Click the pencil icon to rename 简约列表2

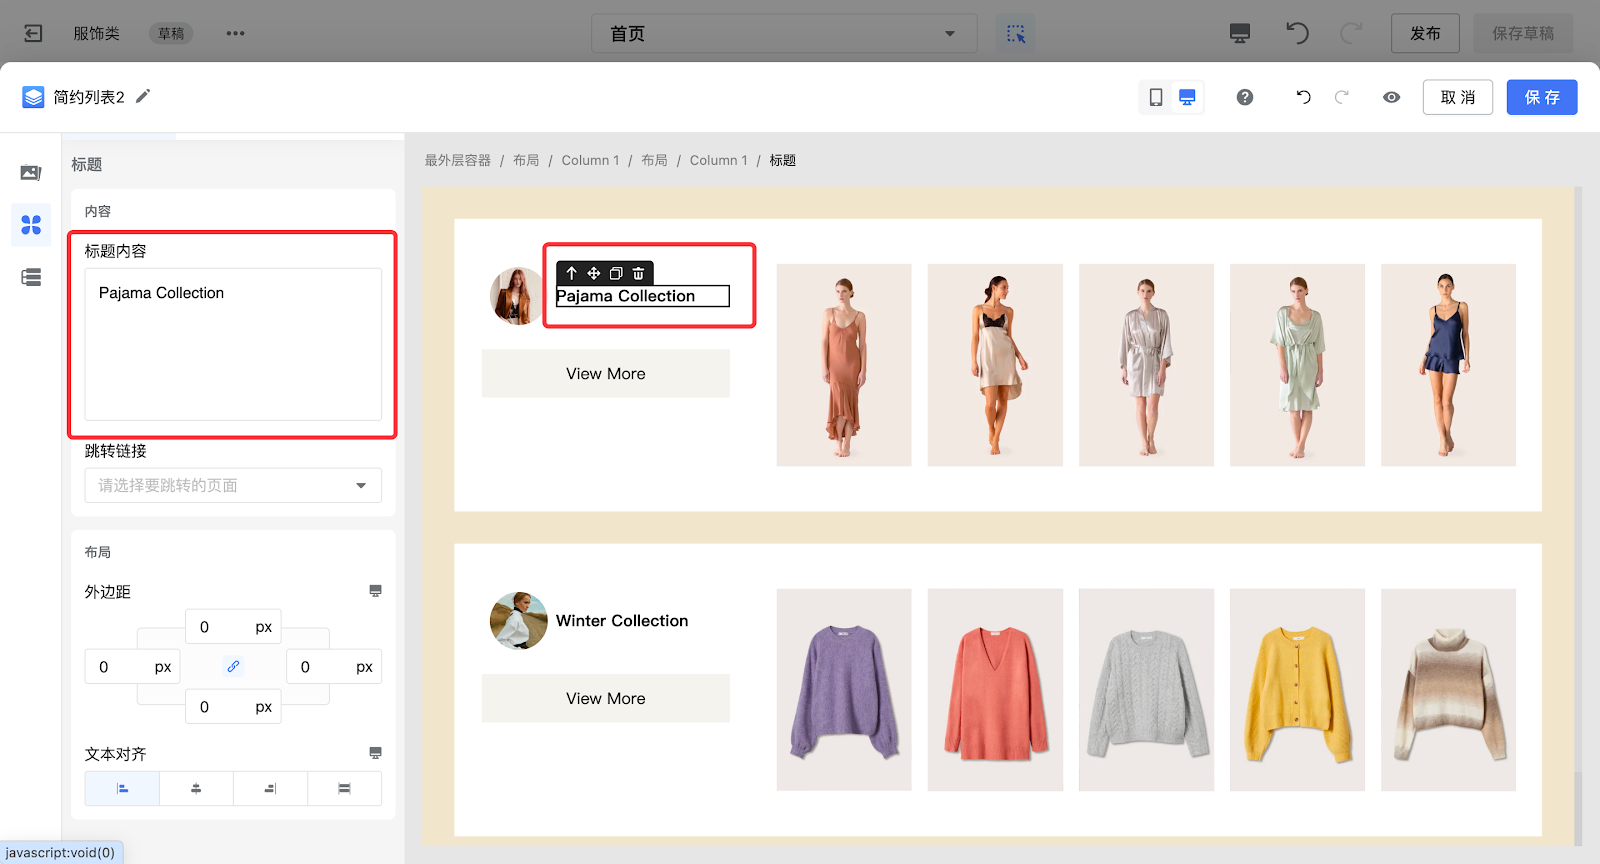(143, 96)
